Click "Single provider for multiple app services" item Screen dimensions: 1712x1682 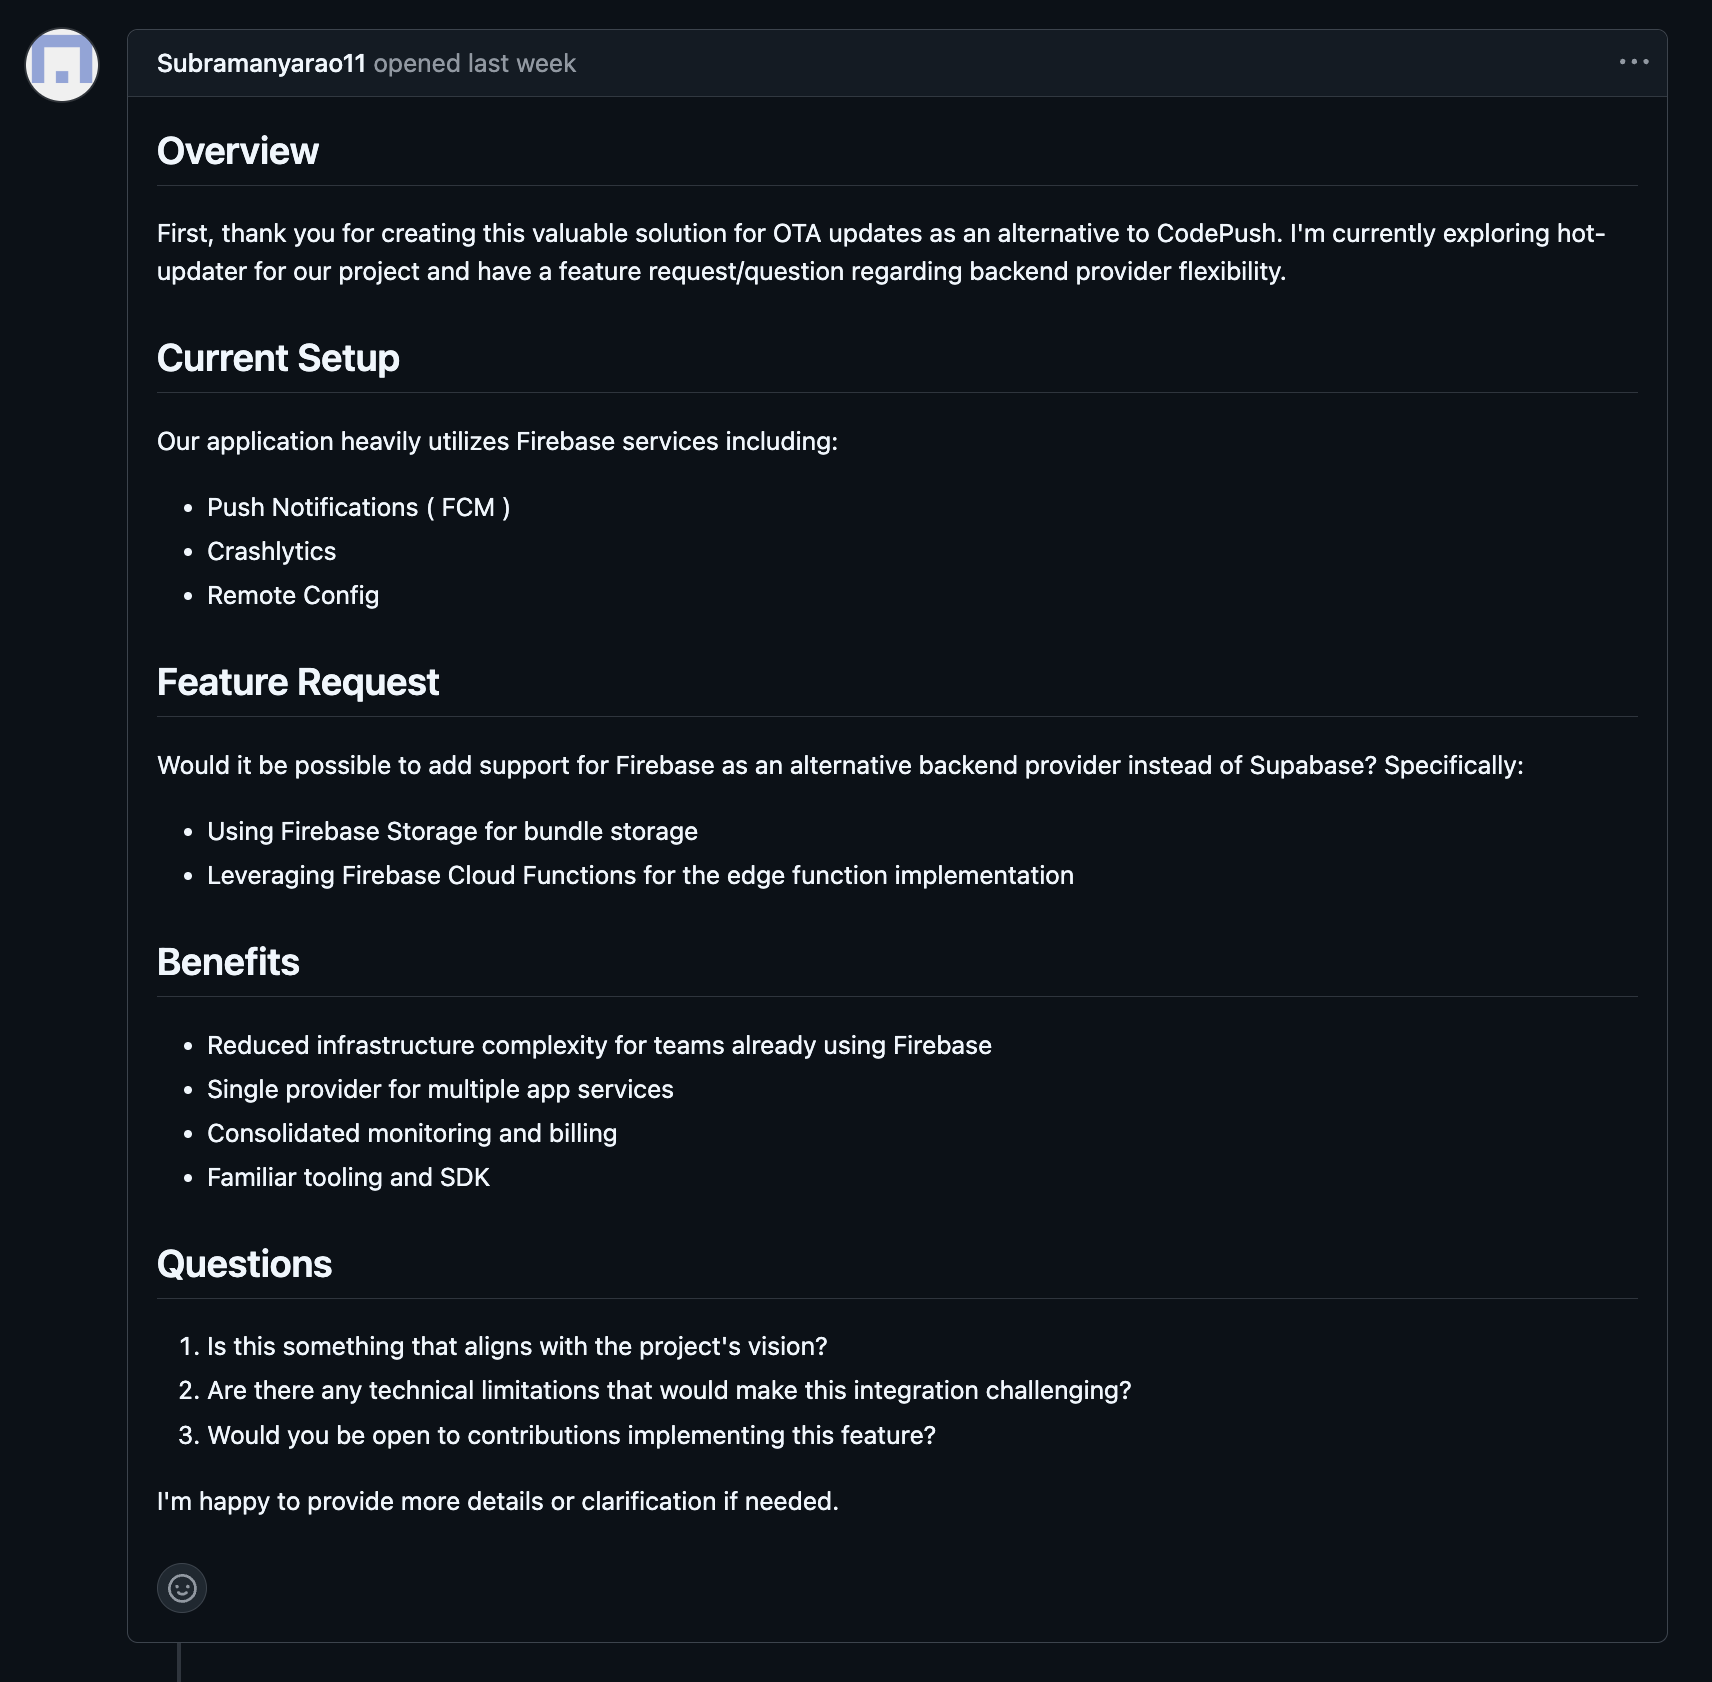point(440,1089)
